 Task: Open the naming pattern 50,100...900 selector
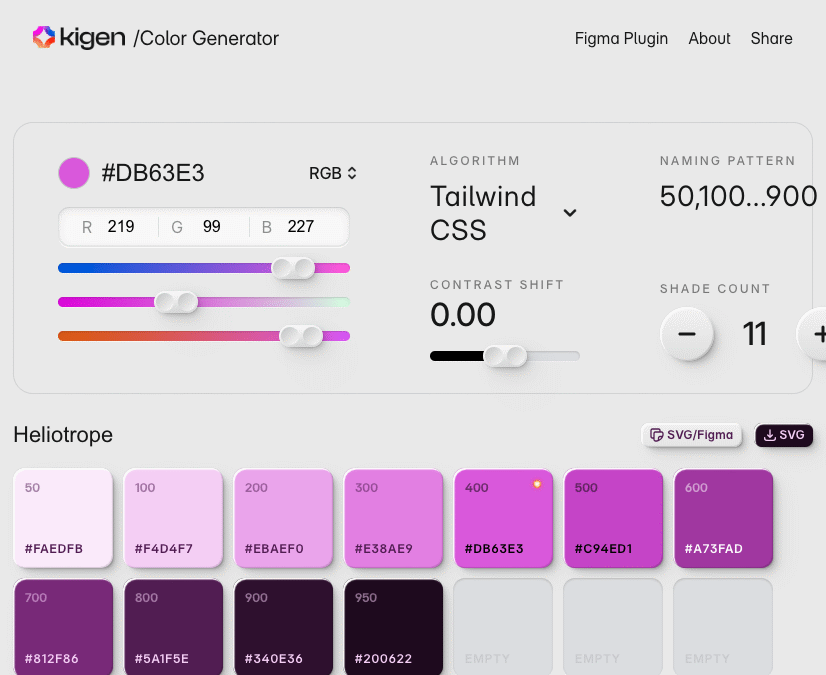click(x=738, y=196)
